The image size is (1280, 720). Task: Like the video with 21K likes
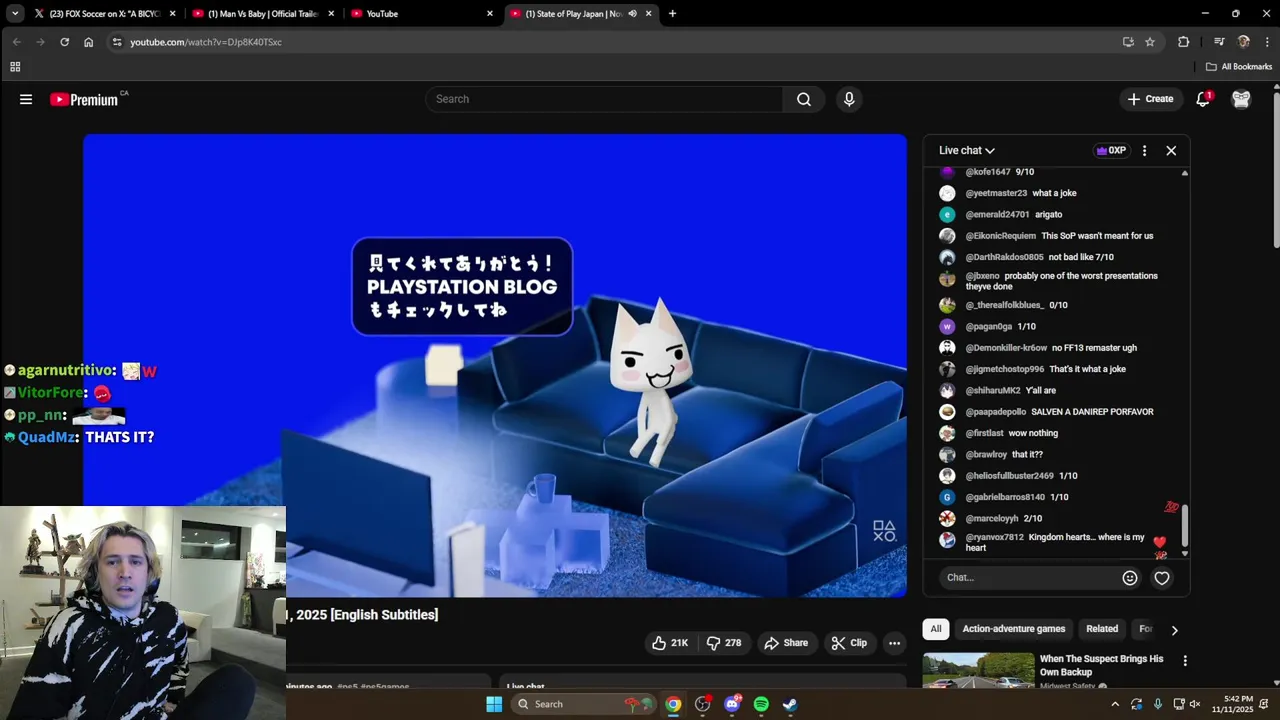[670, 643]
